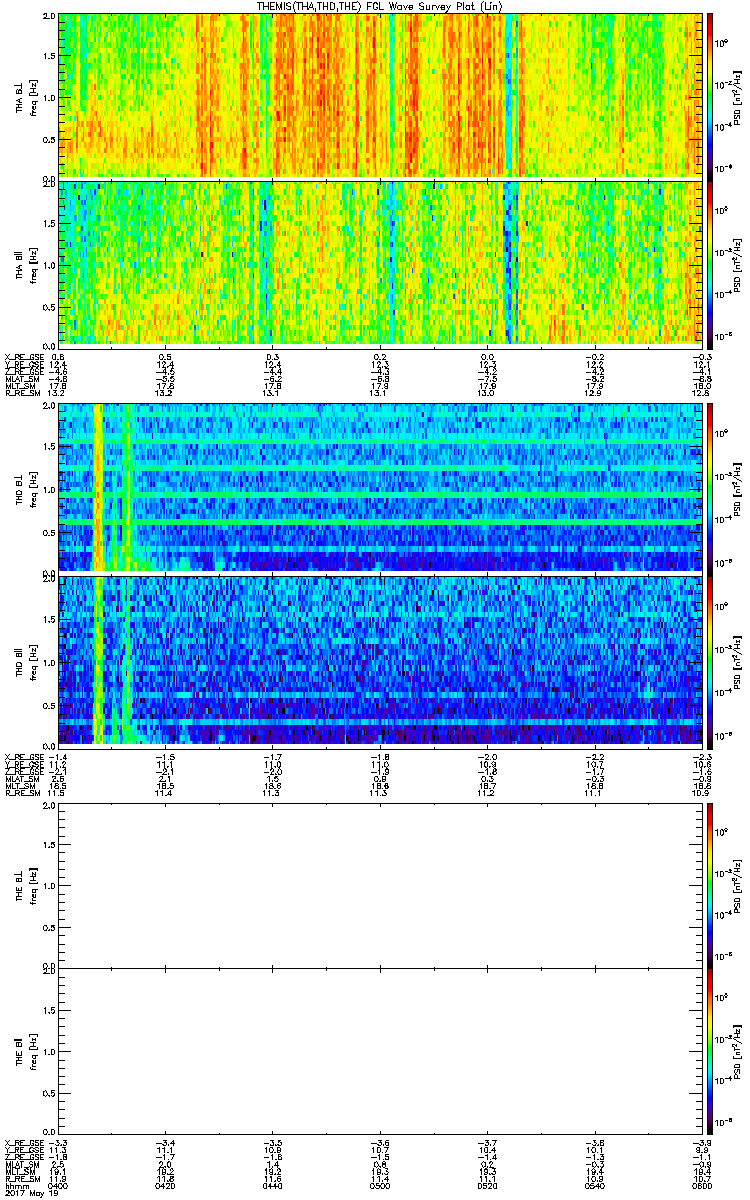The height and width of the screenshot is (1200, 750).
Task: Click the '0500' time label at bottom
Action: [380, 1185]
